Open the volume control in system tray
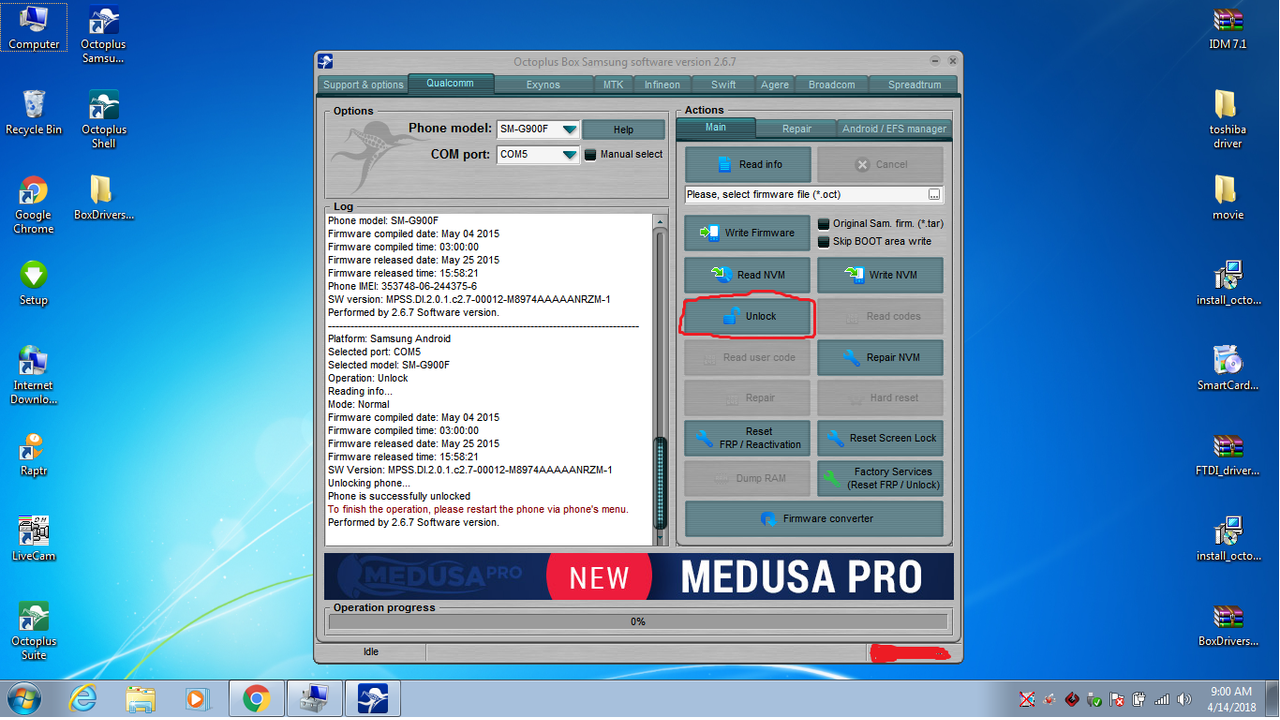Screen dimensions: 1280x720 1184,700
